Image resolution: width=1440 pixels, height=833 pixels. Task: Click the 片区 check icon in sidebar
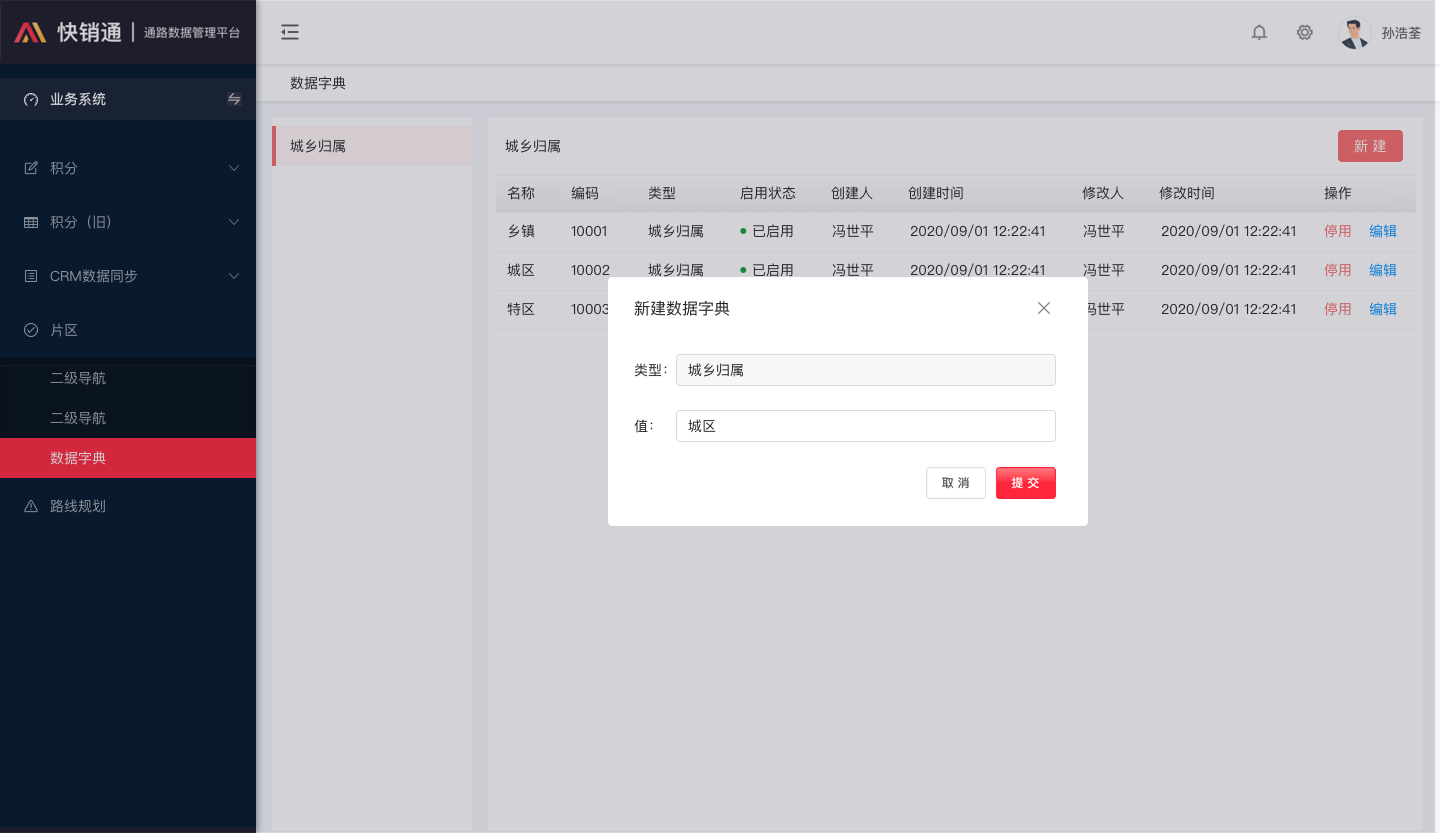[x=33, y=329]
